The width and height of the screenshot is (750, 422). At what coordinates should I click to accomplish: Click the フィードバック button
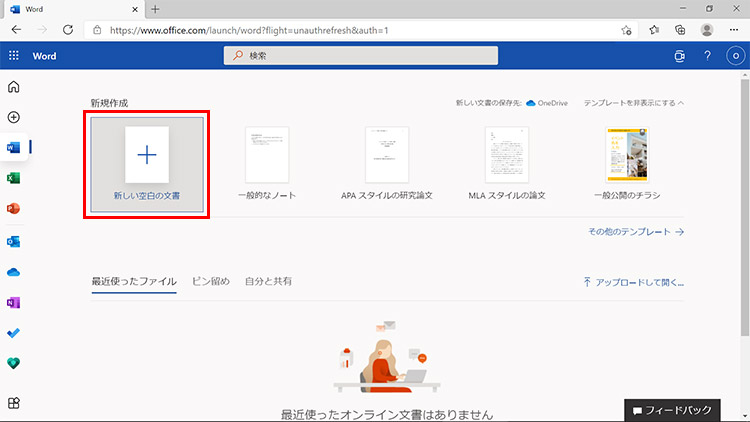tap(685, 410)
